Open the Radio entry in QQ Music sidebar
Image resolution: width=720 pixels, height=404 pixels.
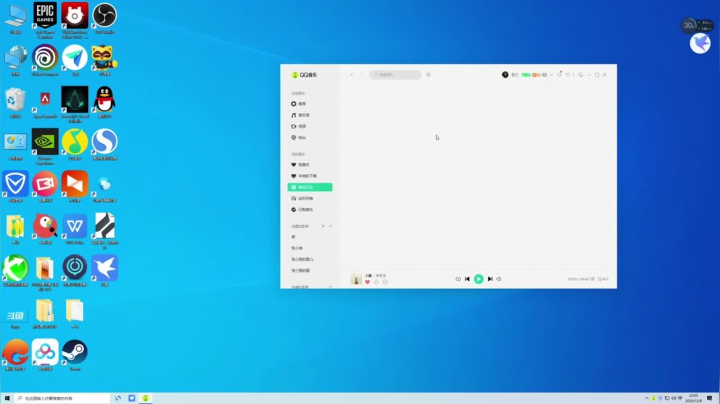[x=299, y=138]
